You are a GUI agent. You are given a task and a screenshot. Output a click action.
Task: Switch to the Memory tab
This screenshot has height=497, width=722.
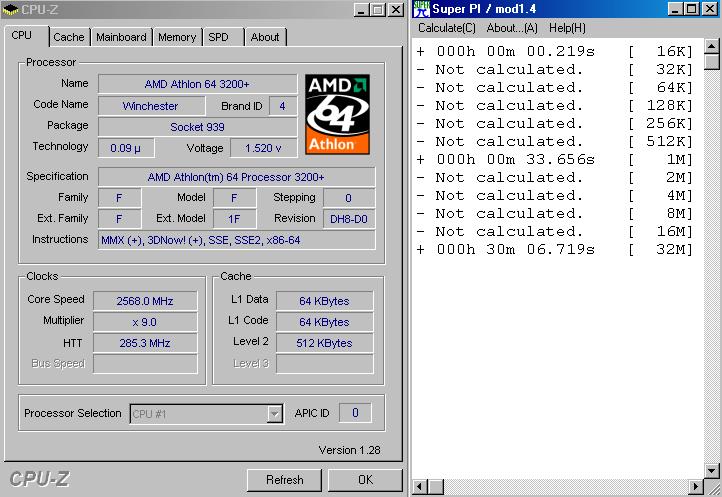177,37
